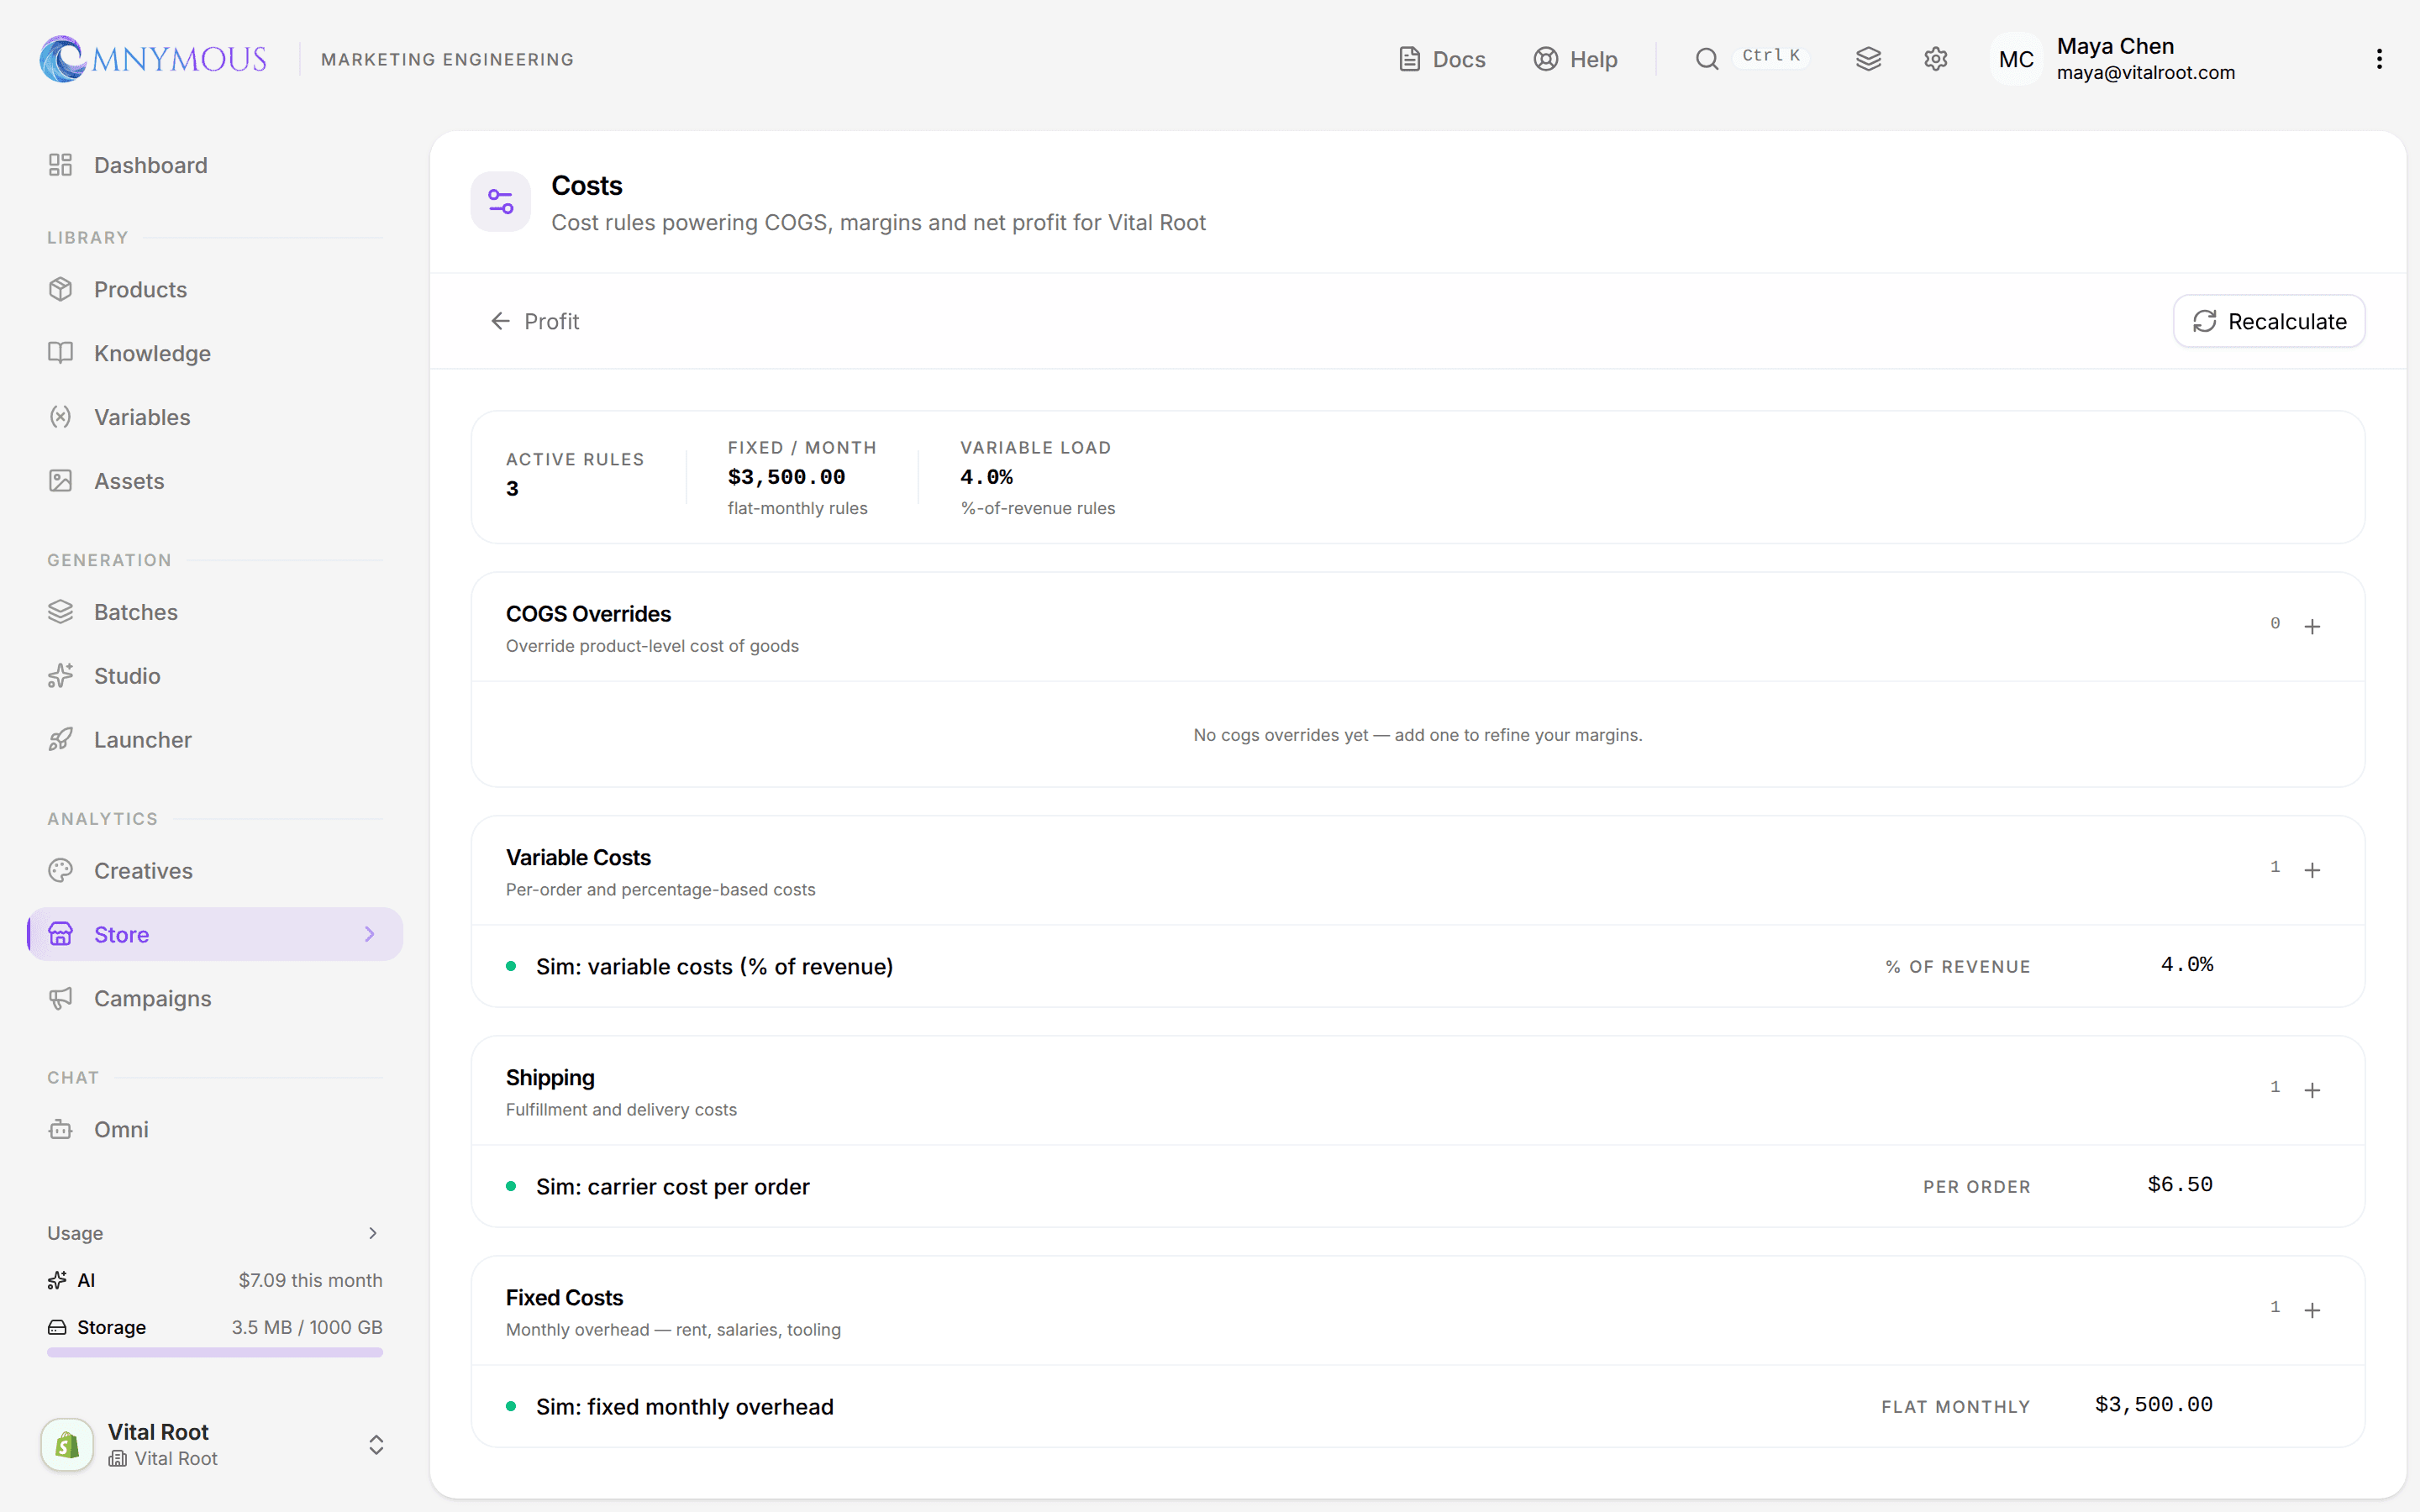The width and height of the screenshot is (2420, 1512).
Task: Open Products in the sidebar
Action: click(215, 289)
